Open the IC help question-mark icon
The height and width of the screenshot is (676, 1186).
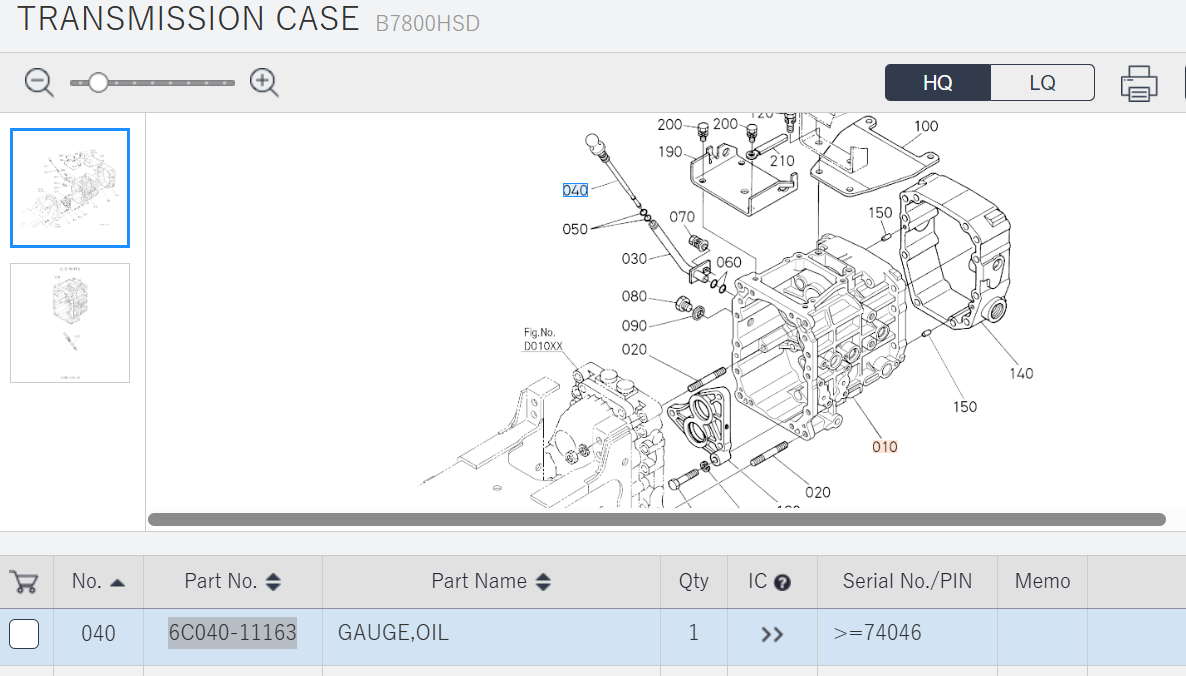(x=783, y=582)
